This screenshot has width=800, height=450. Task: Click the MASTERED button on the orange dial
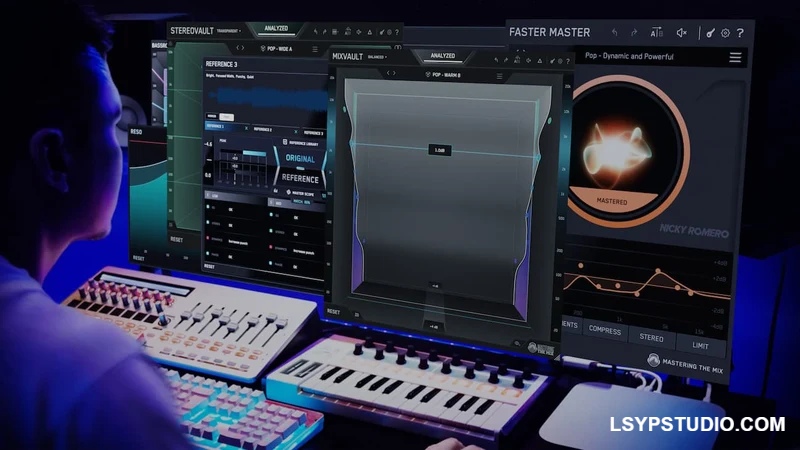[612, 201]
